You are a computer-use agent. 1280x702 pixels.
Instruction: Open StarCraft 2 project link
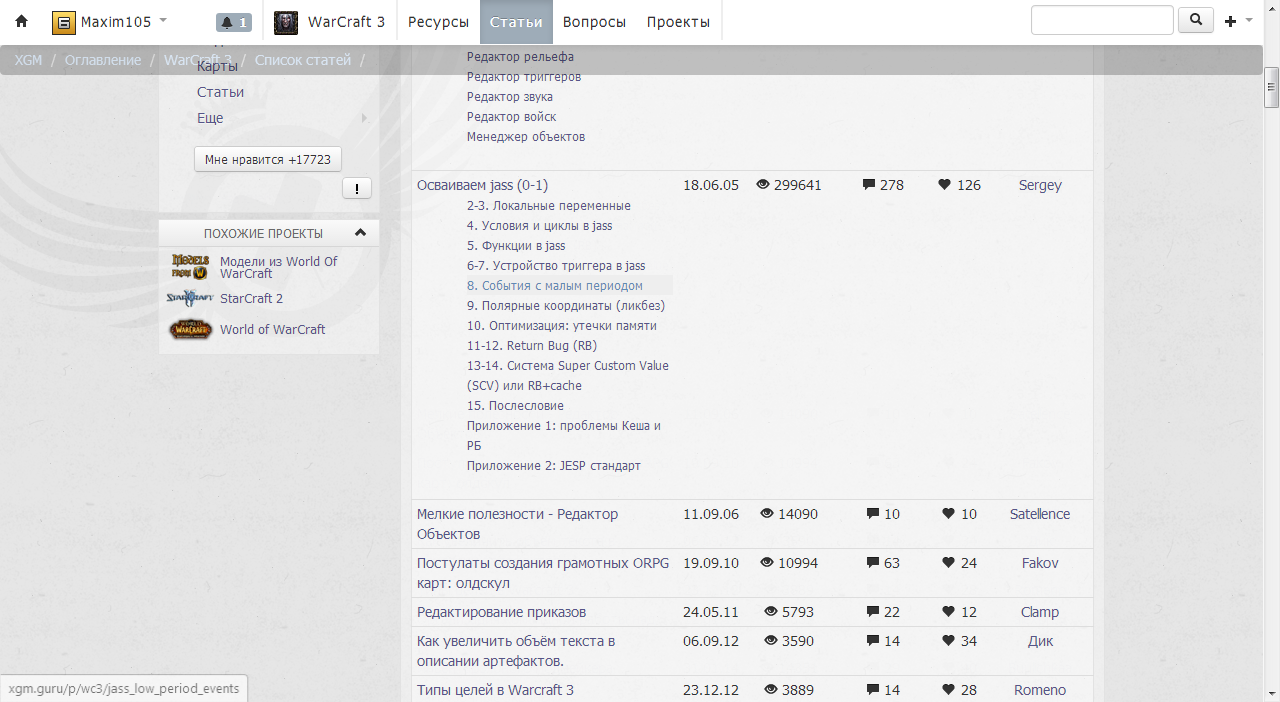coord(252,298)
